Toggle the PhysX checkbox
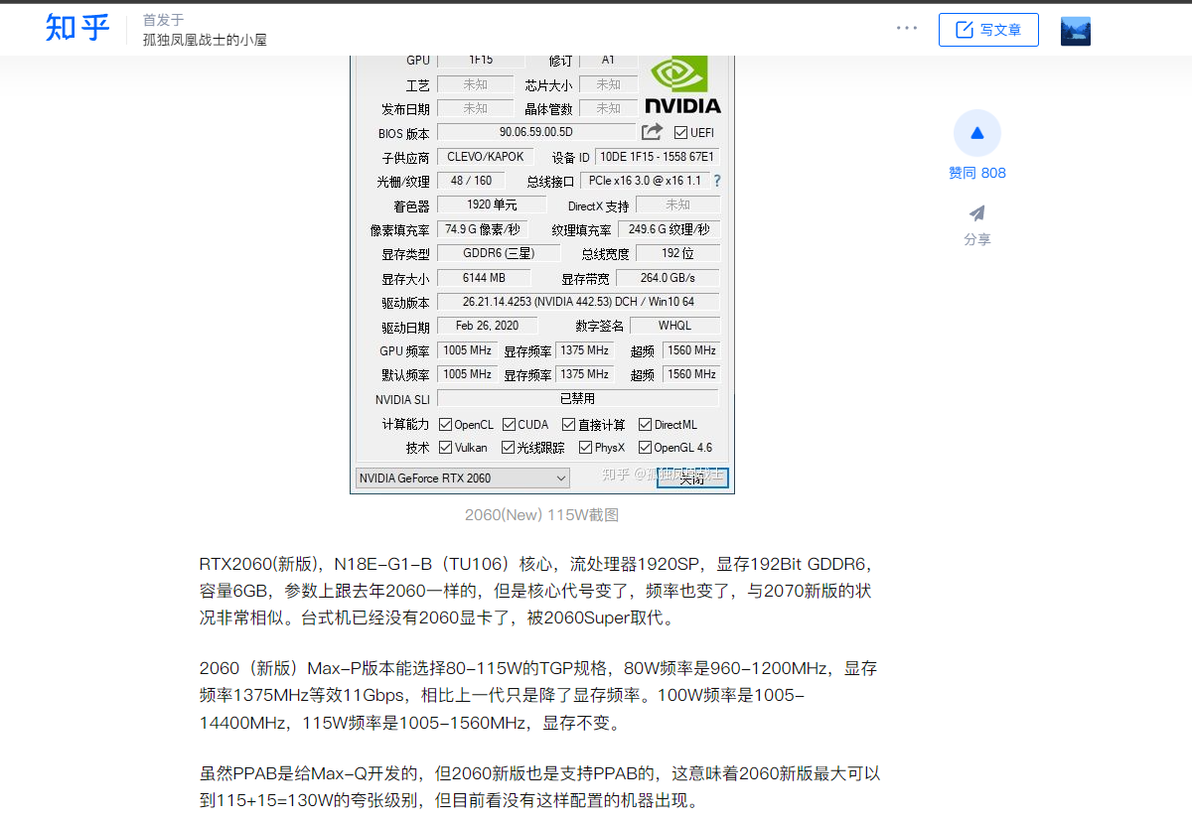The image size is (1192, 821). coord(585,448)
